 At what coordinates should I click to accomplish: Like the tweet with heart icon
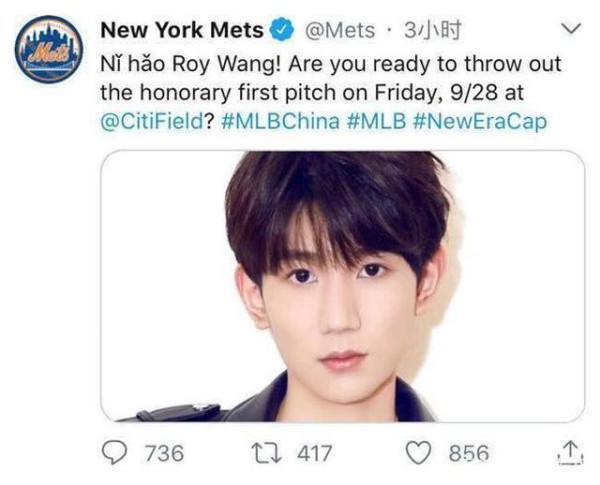[419, 453]
